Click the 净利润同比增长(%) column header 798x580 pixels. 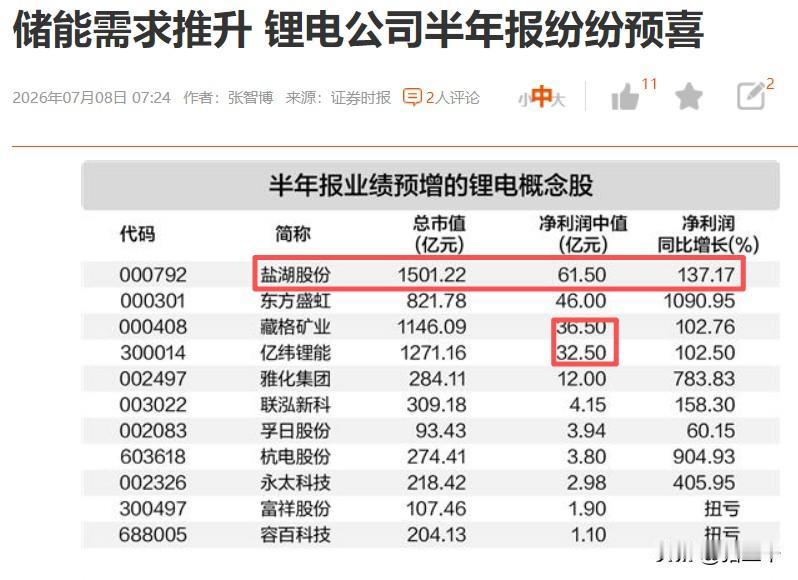click(708, 234)
